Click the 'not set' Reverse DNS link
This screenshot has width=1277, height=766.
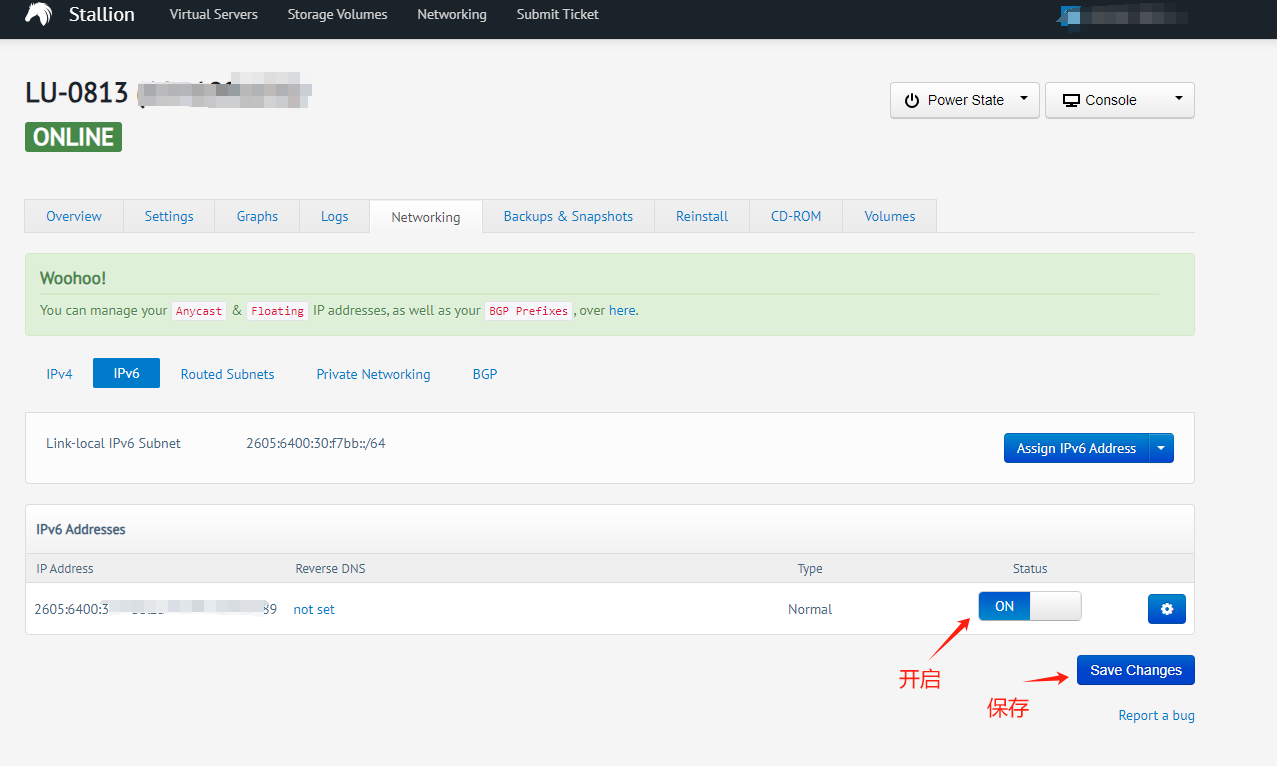click(314, 609)
